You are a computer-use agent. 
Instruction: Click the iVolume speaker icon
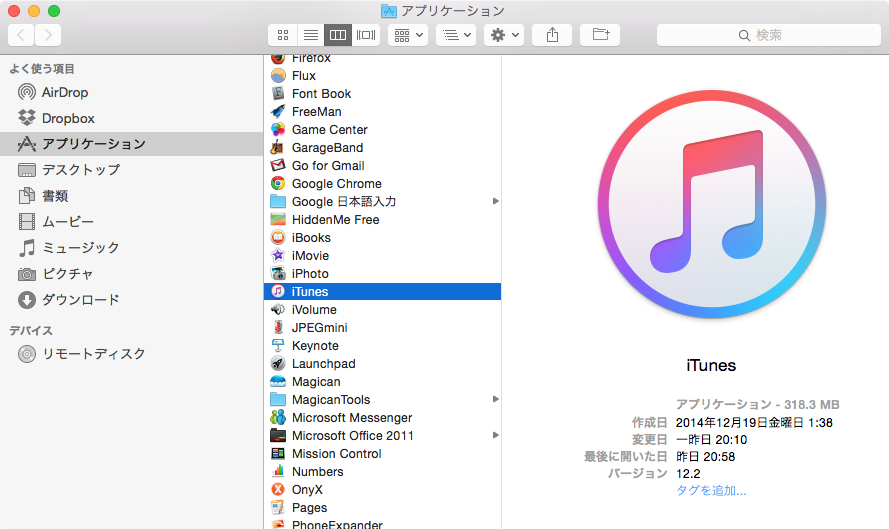click(x=278, y=310)
